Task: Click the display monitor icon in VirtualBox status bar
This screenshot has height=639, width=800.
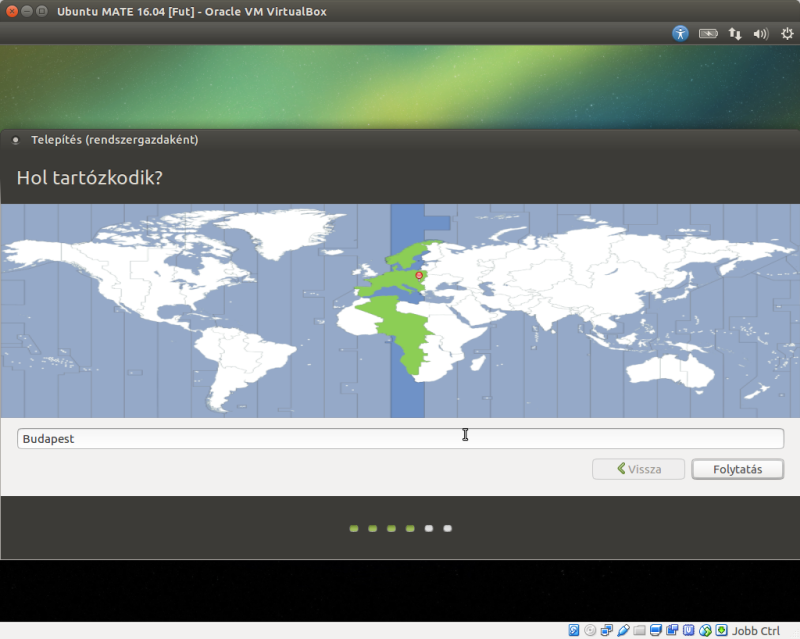Action: pos(656,630)
